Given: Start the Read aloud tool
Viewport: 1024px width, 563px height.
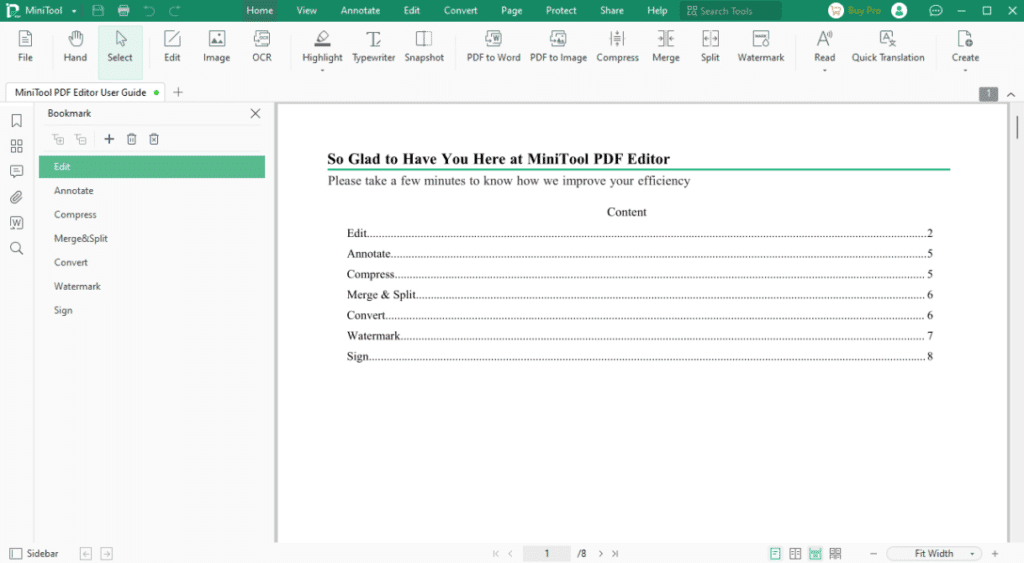Looking at the screenshot, I should click(x=824, y=46).
